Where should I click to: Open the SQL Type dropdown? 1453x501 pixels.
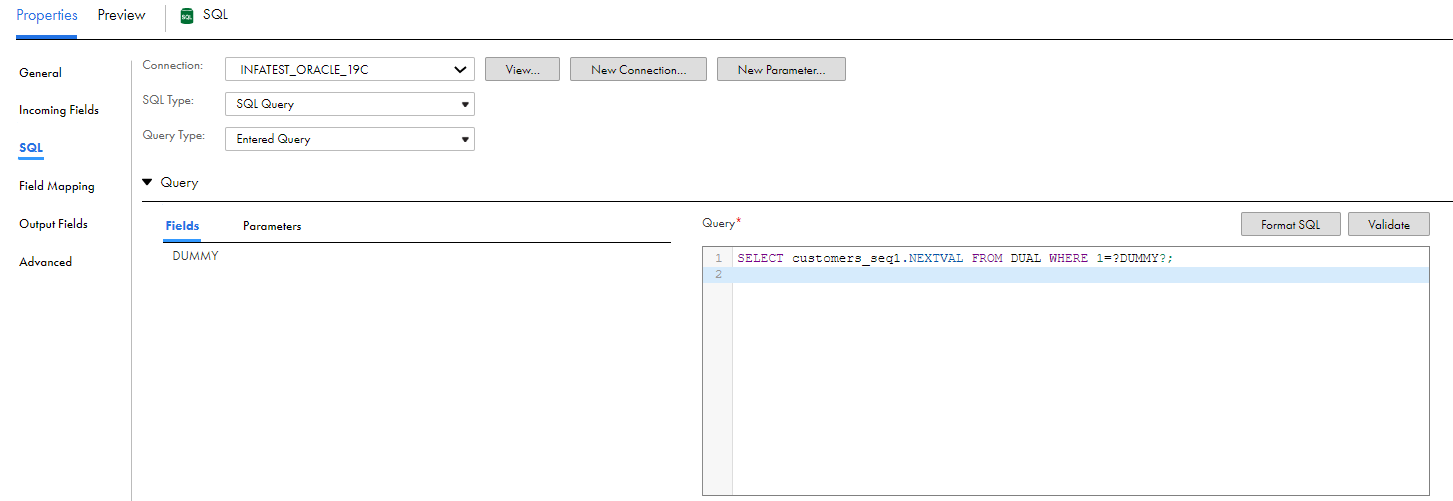(350, 104)
